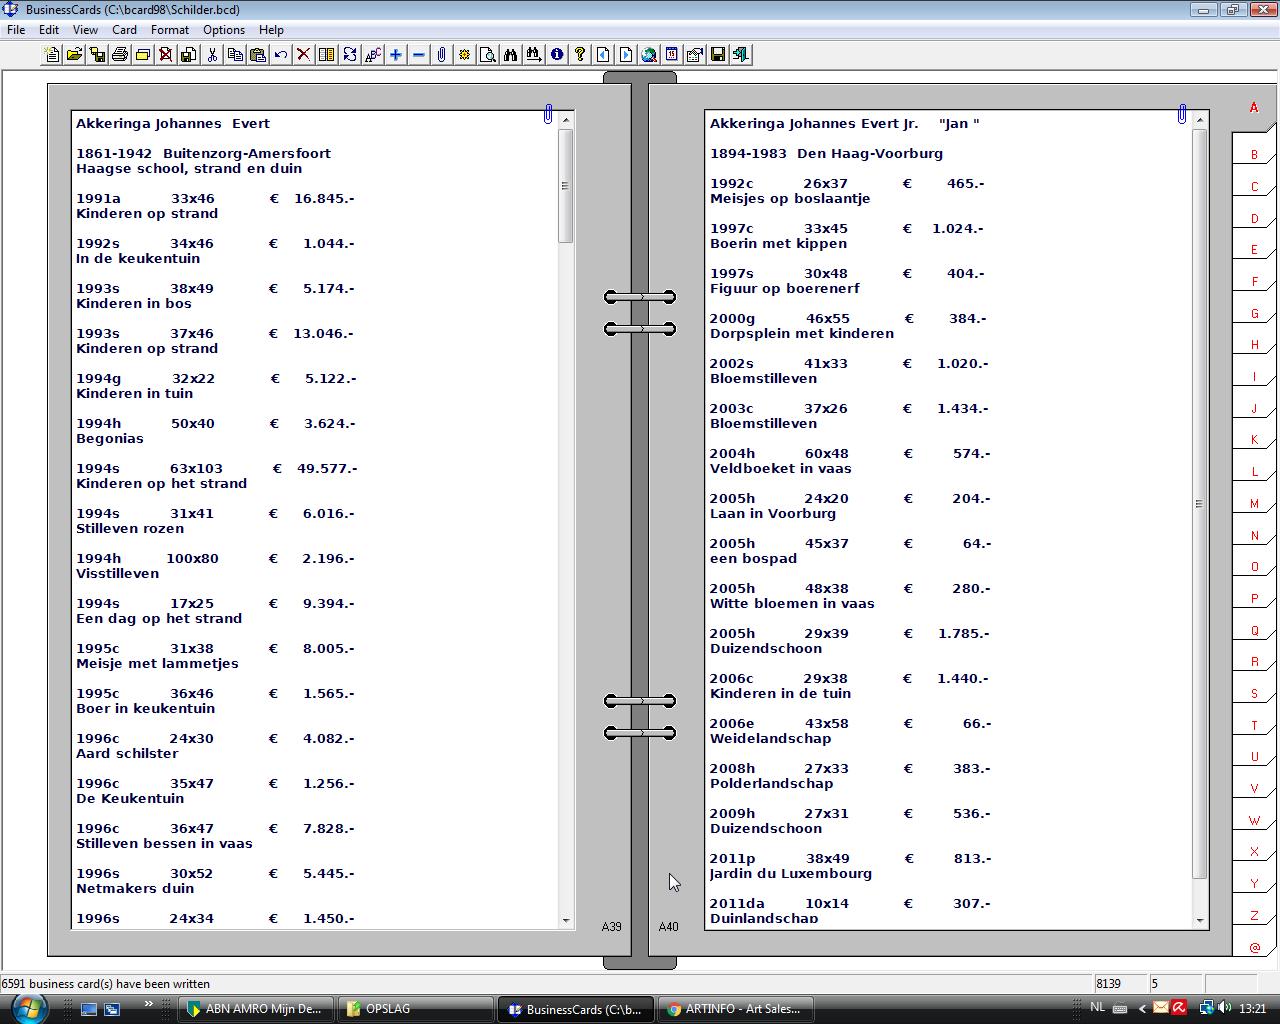Click the Cut scissors icon

pos(212,55)
